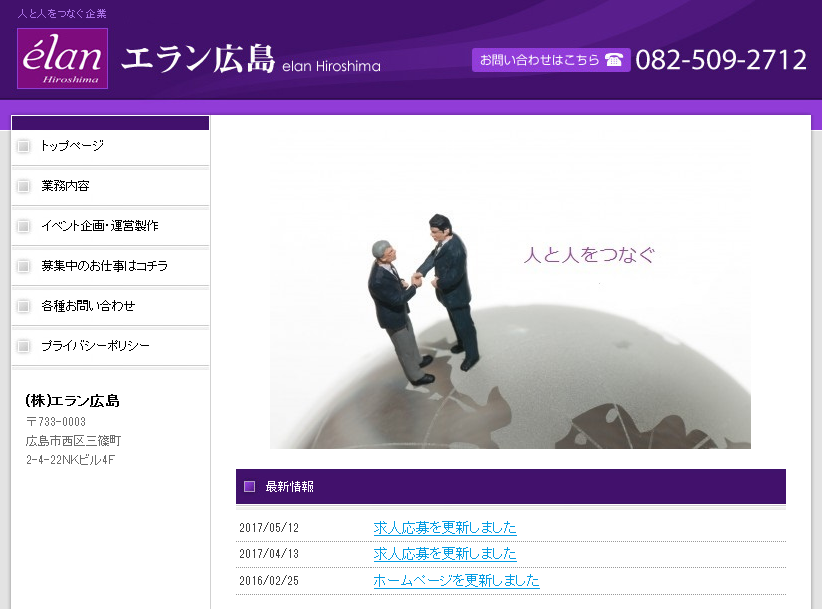Open 募集中のお仕事はコチラ menu item

(110, 266)
